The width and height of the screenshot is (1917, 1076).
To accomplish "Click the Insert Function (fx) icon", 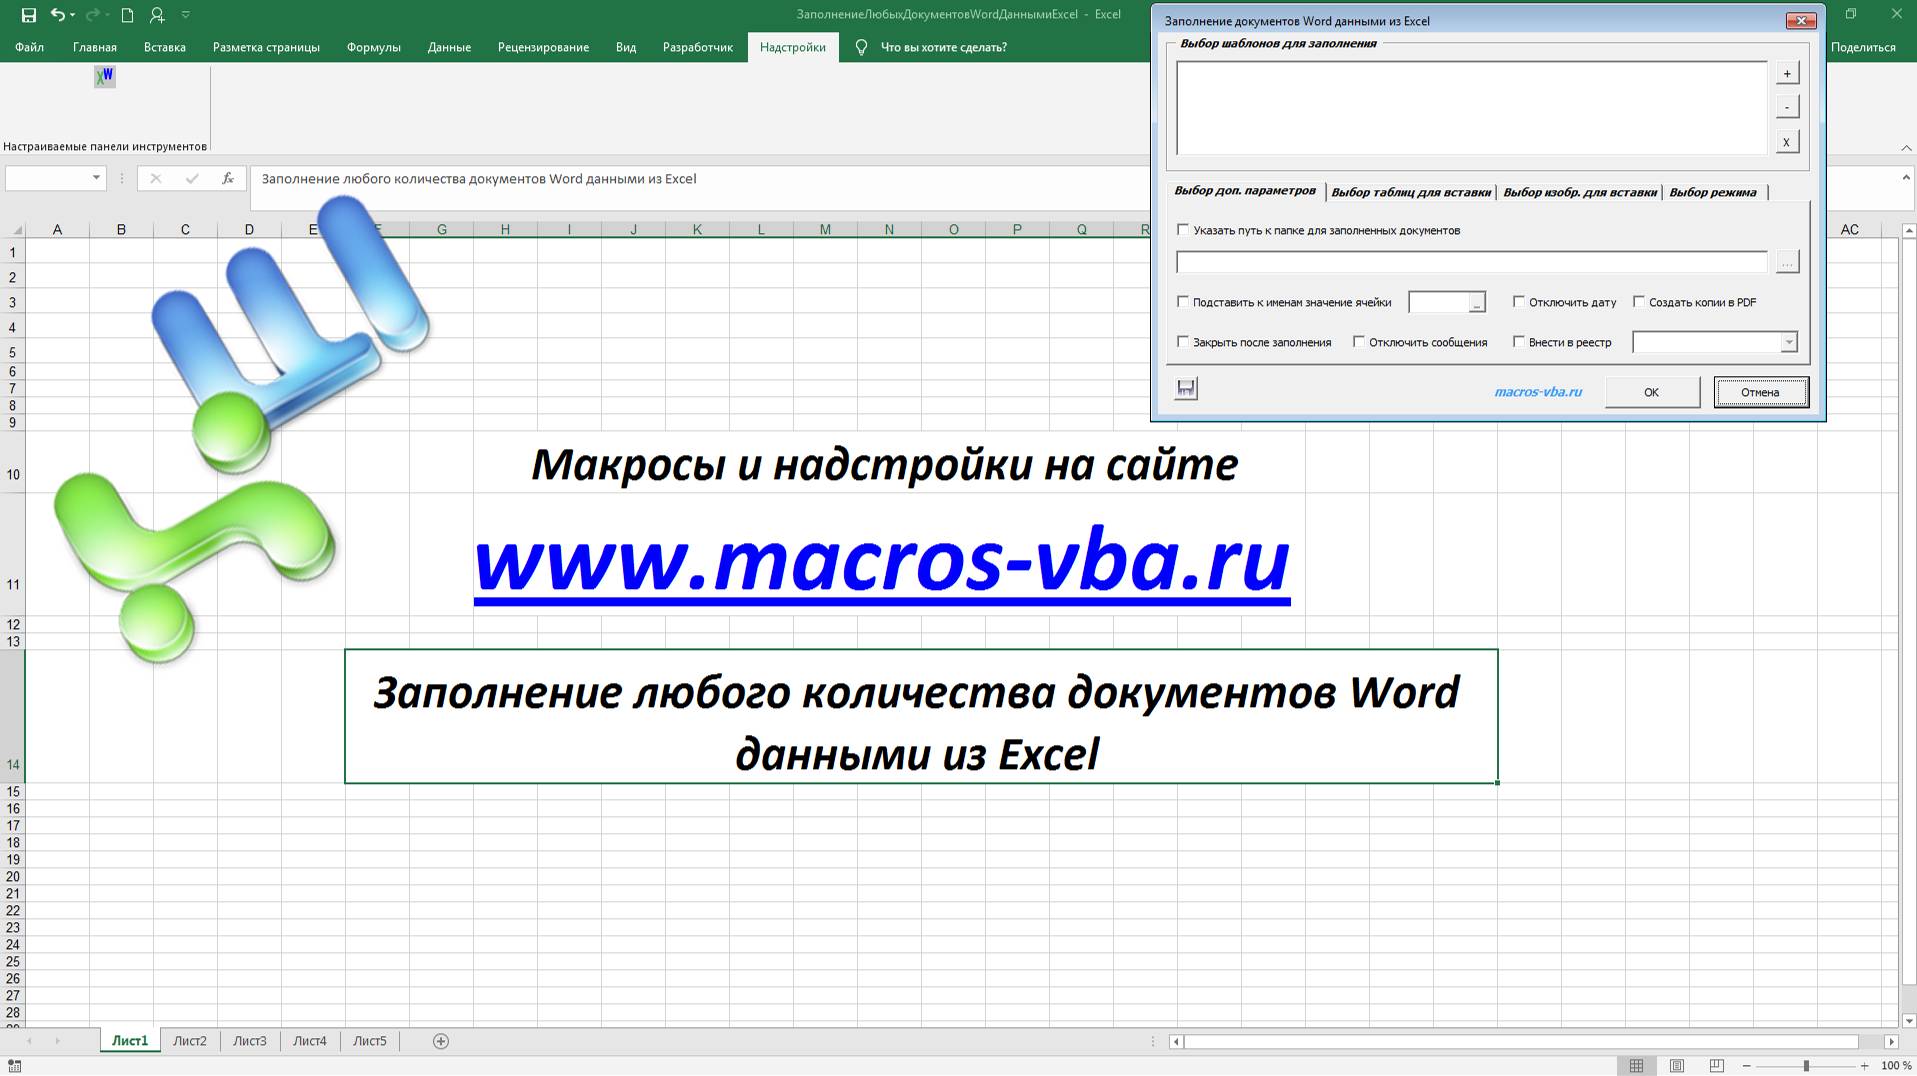I will 228,178.
